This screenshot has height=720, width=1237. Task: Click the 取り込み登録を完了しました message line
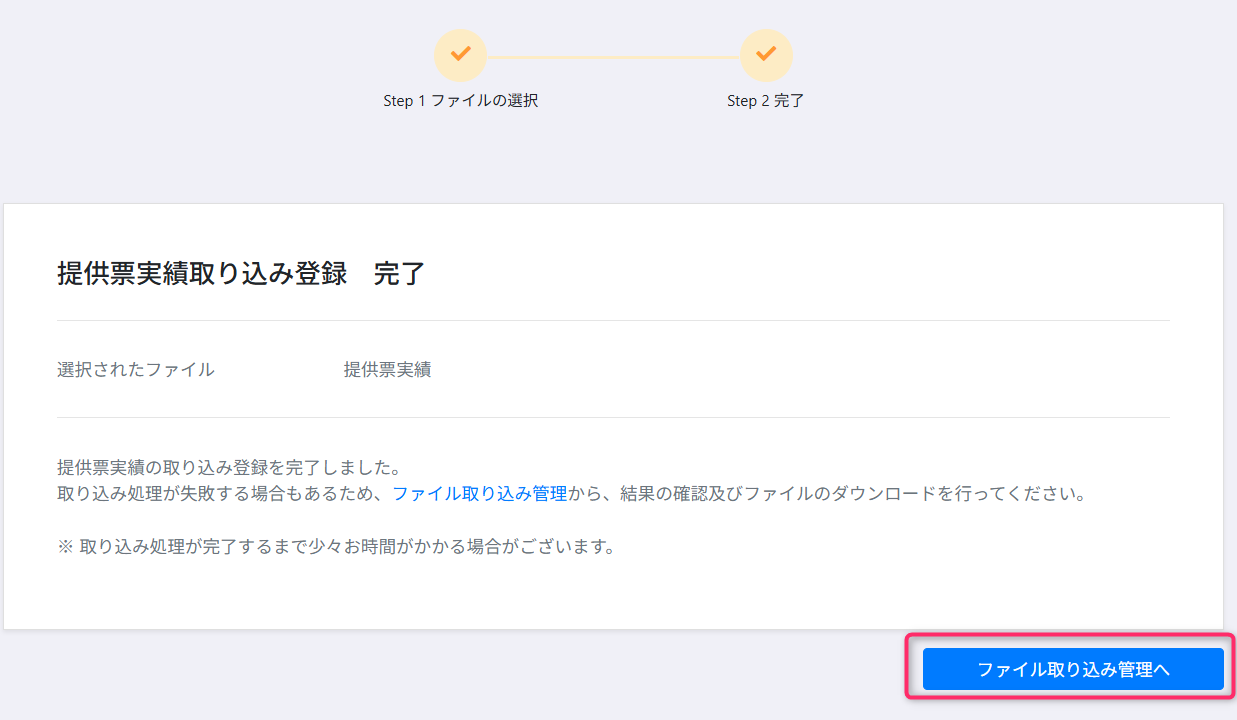229,468
